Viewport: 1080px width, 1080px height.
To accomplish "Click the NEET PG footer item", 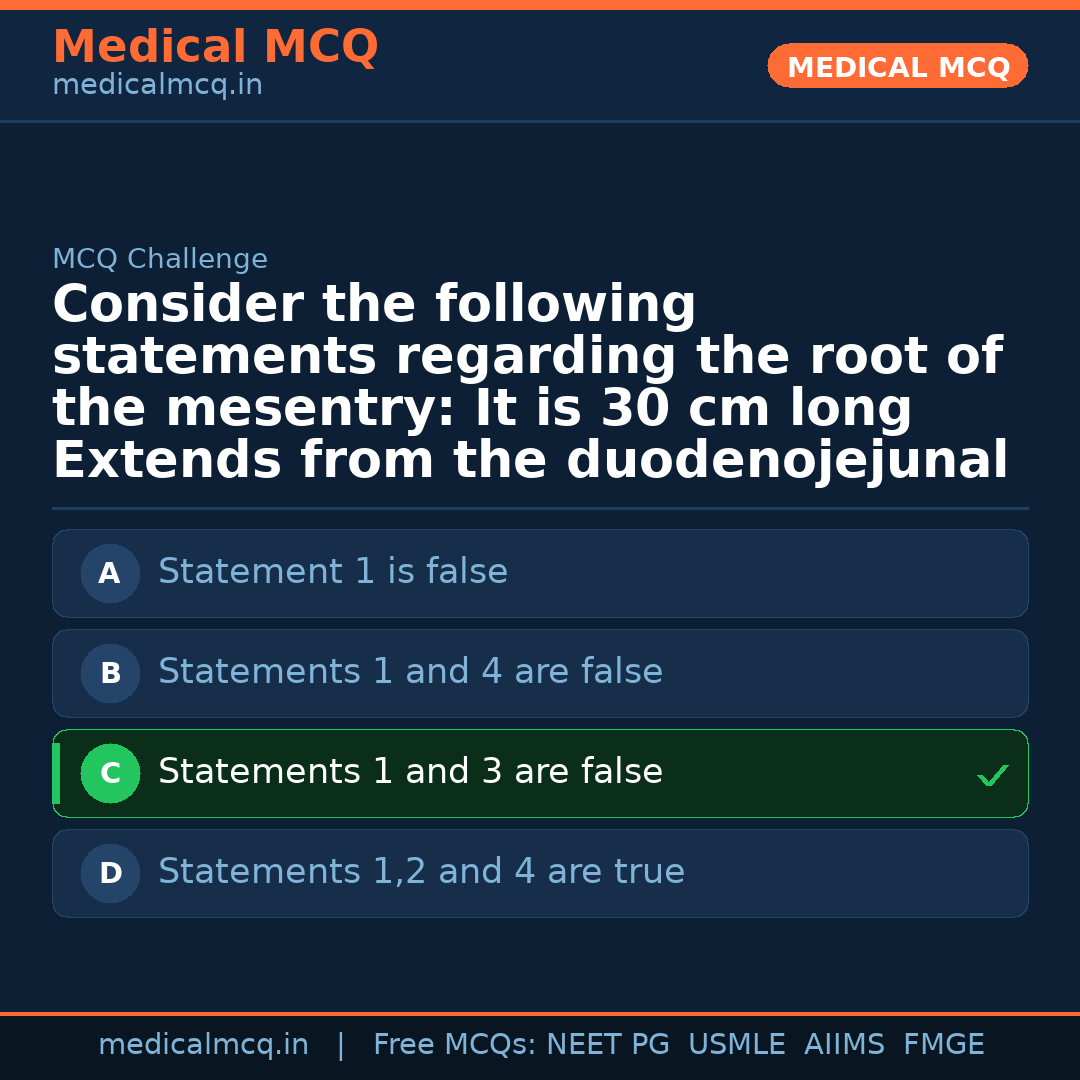I will tap(607, 1043).
